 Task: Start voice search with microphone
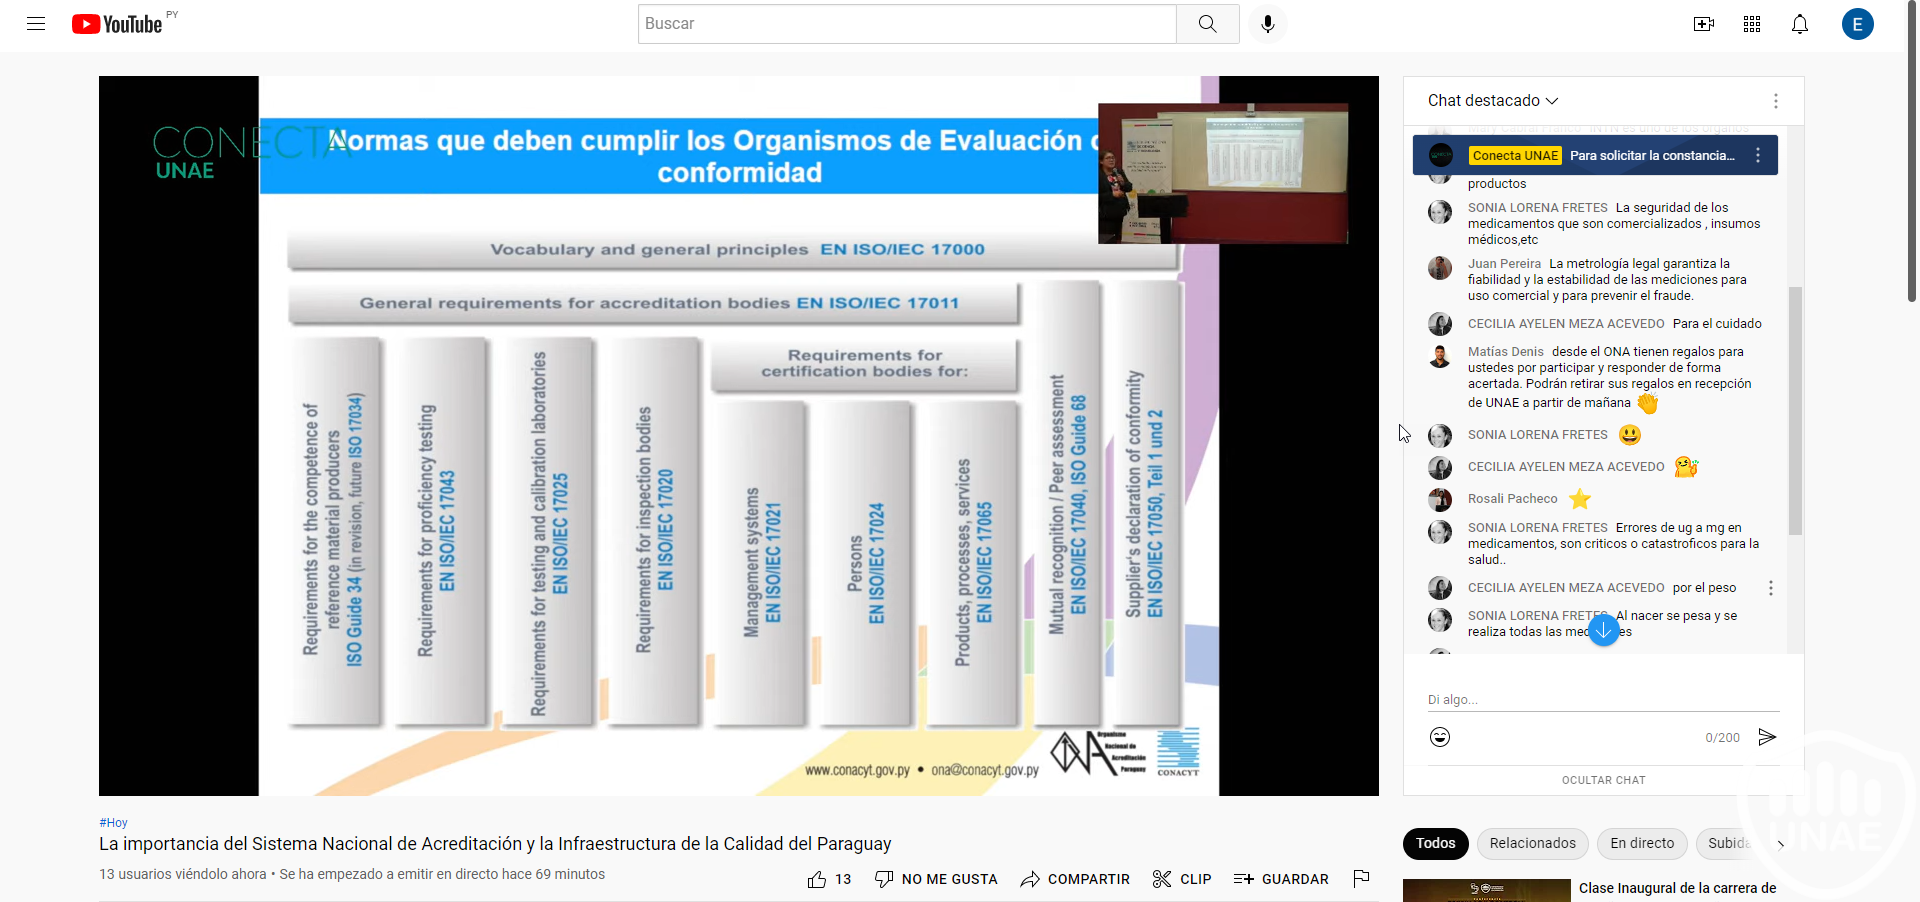click(1268, 24)
